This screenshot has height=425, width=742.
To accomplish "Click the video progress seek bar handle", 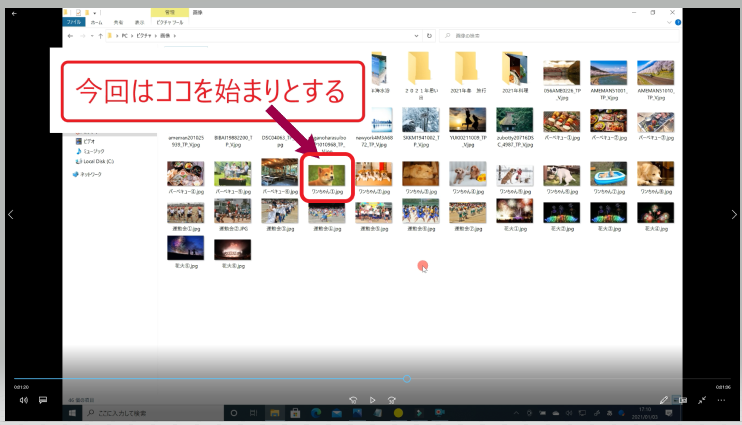I will coord(407,379).
